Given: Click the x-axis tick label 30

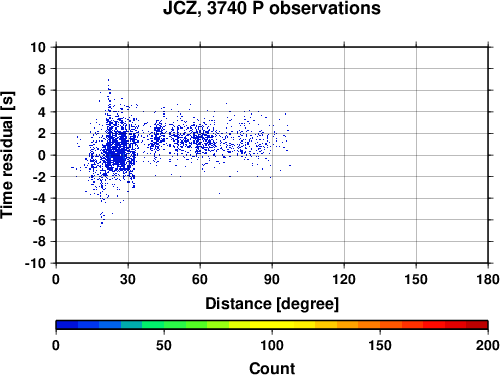Looking at the screenshot, I should (128, 279).
